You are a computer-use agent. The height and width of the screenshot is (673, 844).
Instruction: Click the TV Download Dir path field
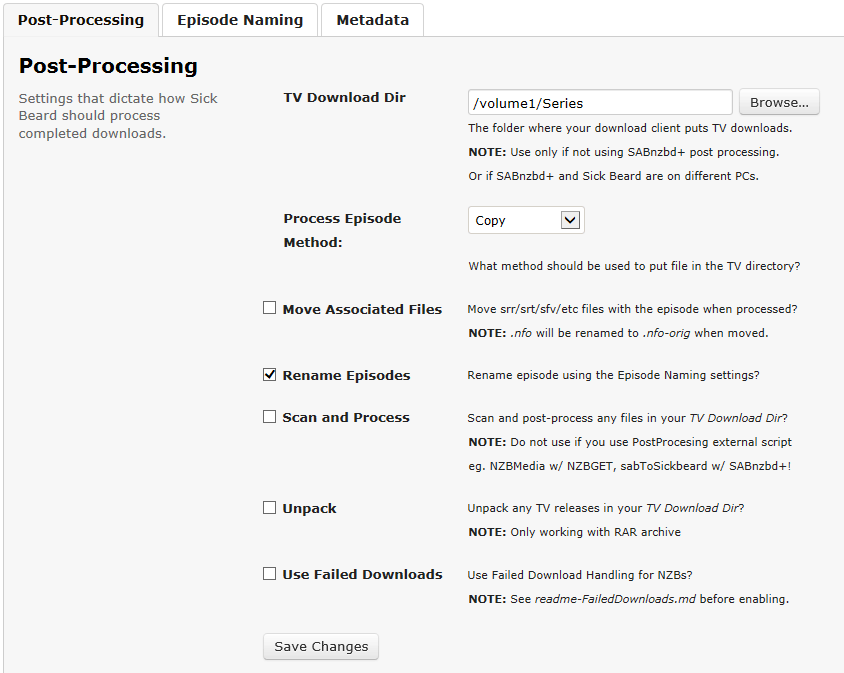[x=600, y=102]
